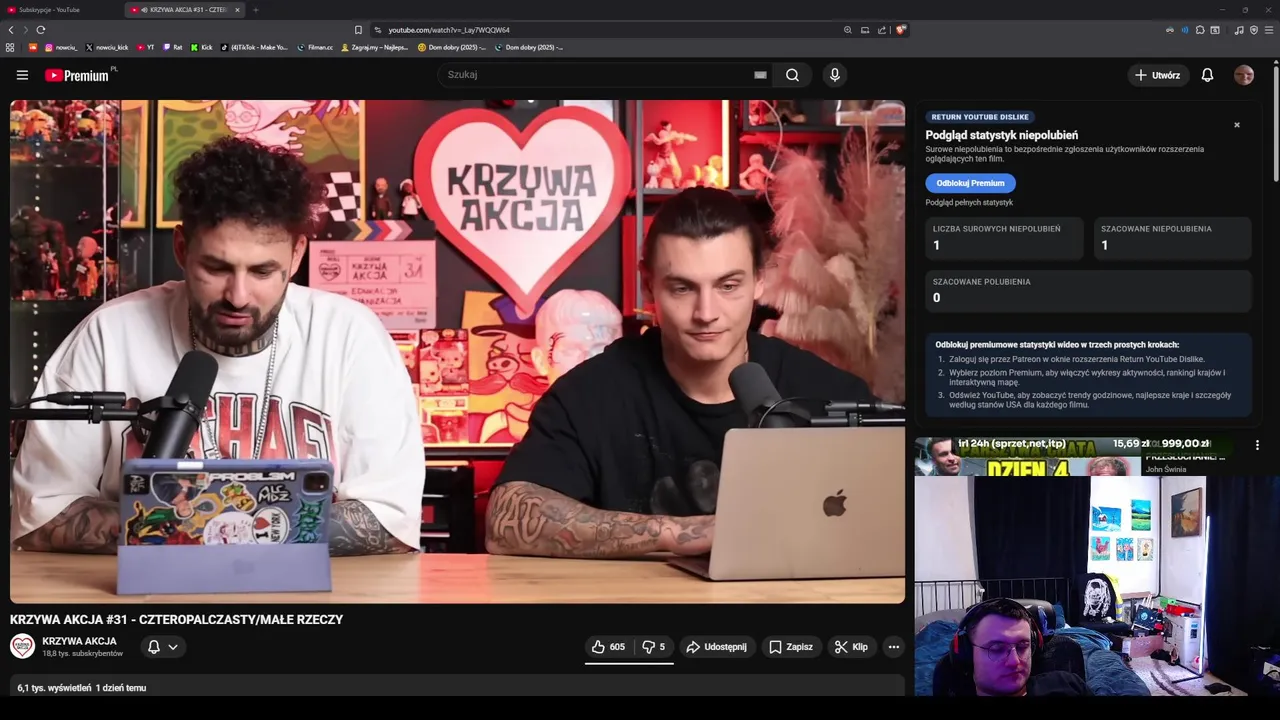Screen dimensions: 1280x720
Task: Click on the main video player
Action: (457, 352)
